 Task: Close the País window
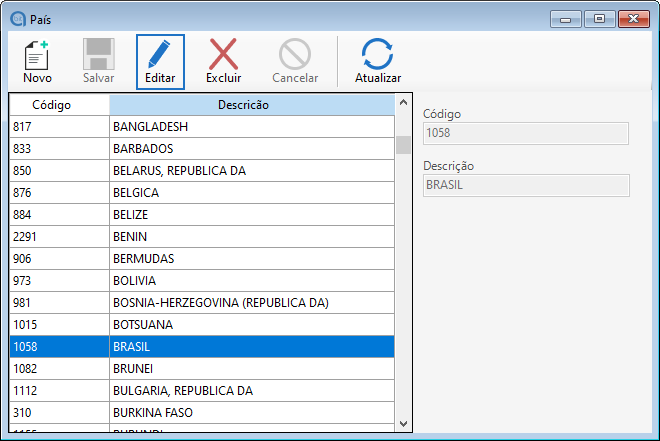click(633, 19)
